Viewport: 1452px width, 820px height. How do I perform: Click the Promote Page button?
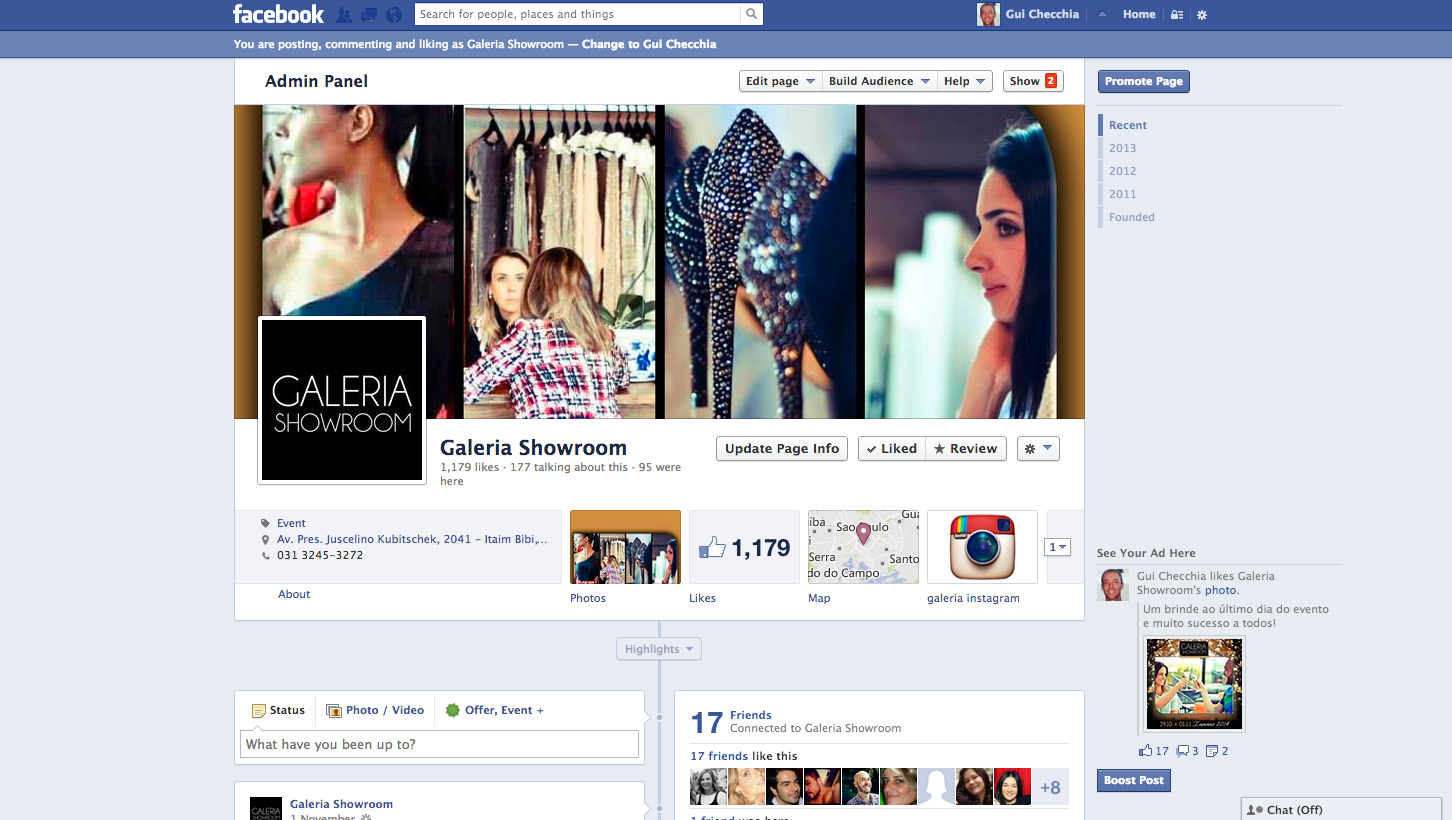[x=1144, y=81]
